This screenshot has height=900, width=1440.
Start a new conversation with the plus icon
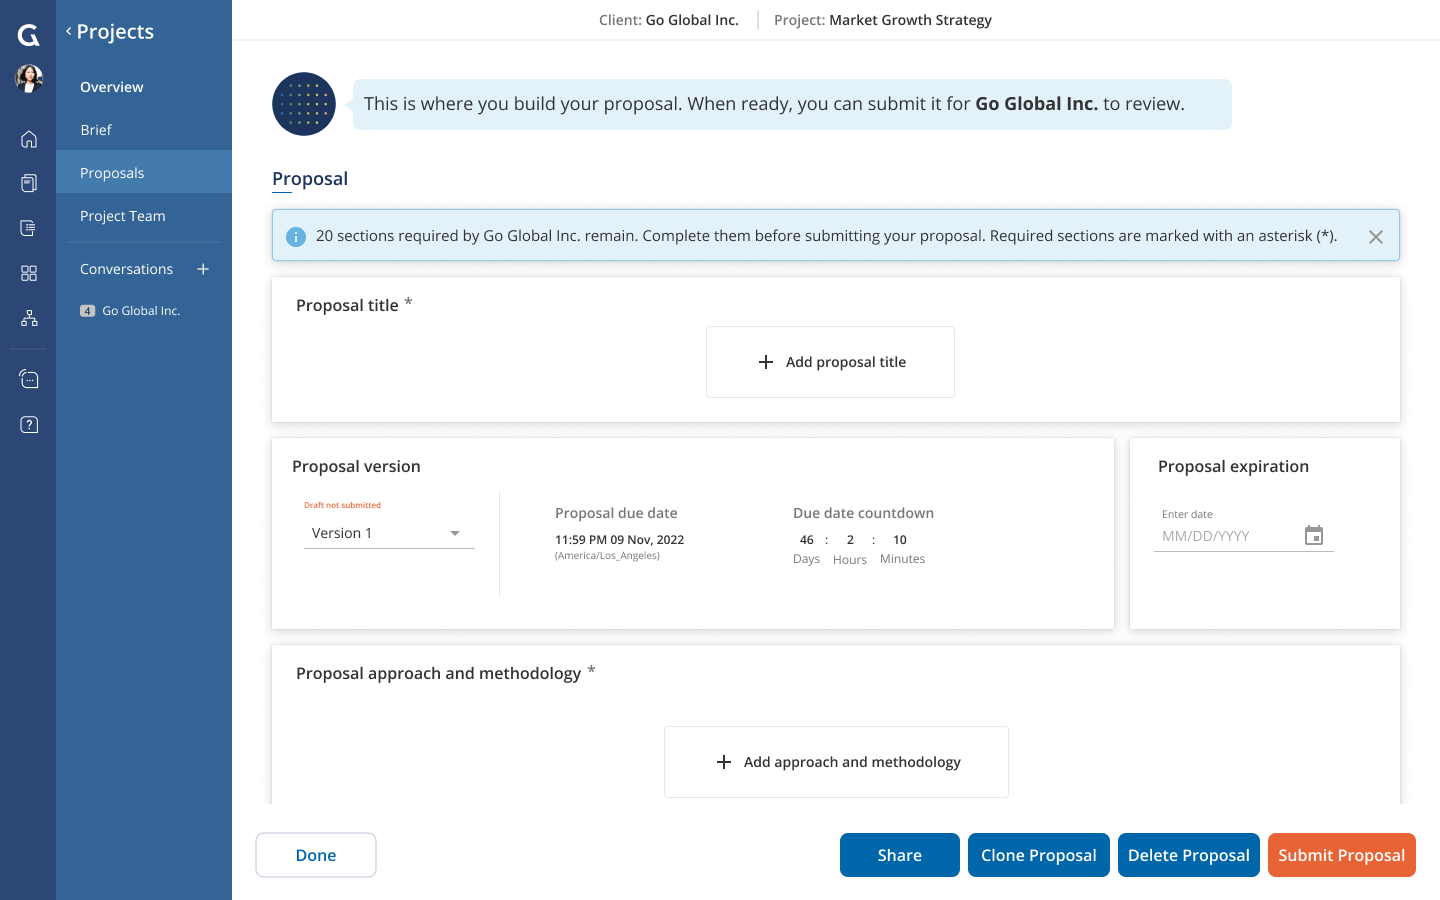click(x=203, y=269)
